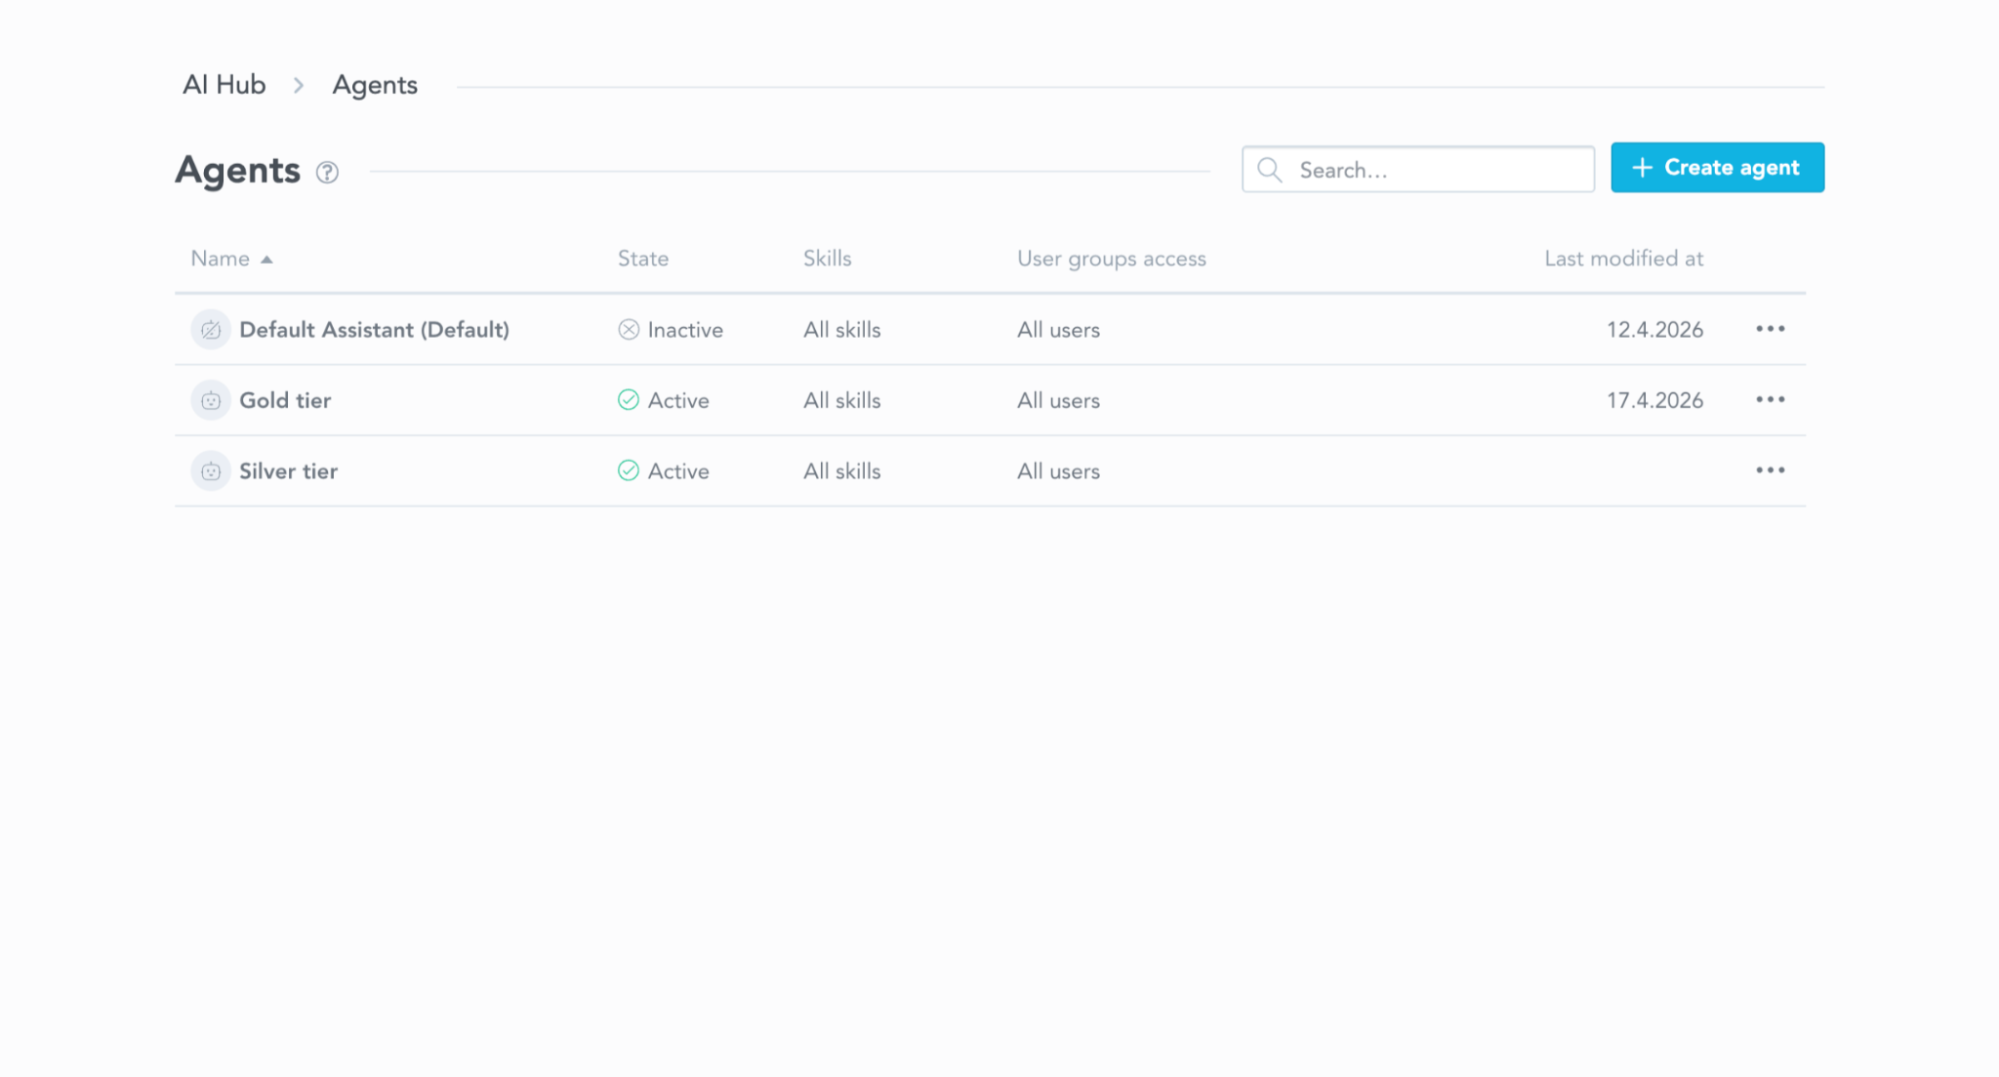Click the Silver tier agent robot icon
The height and width of the screenshot is (1077, 1999).
(210, 470)
